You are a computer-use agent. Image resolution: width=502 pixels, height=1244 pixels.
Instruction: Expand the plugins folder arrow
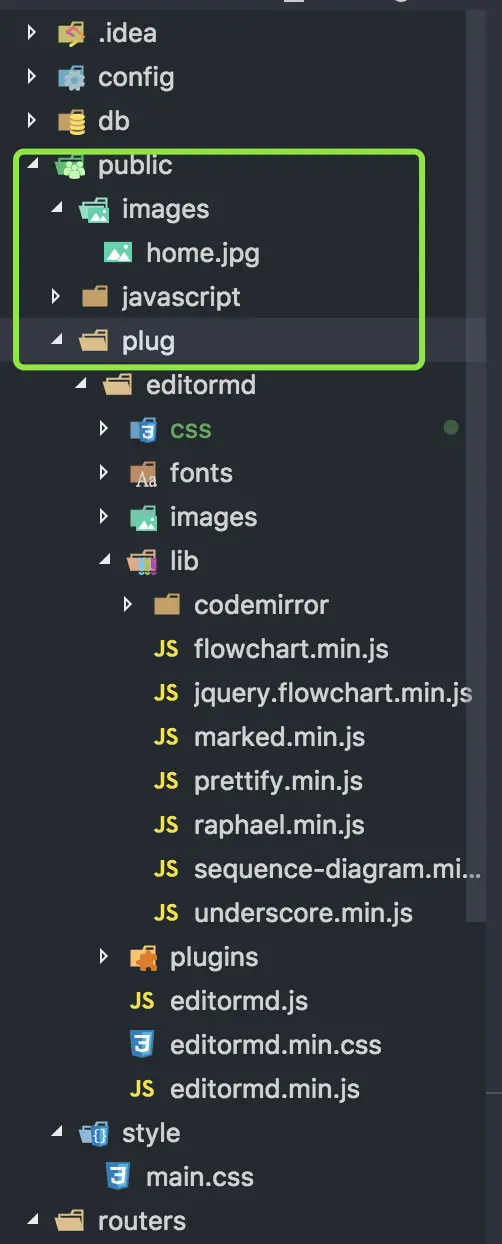pos(106,958)
